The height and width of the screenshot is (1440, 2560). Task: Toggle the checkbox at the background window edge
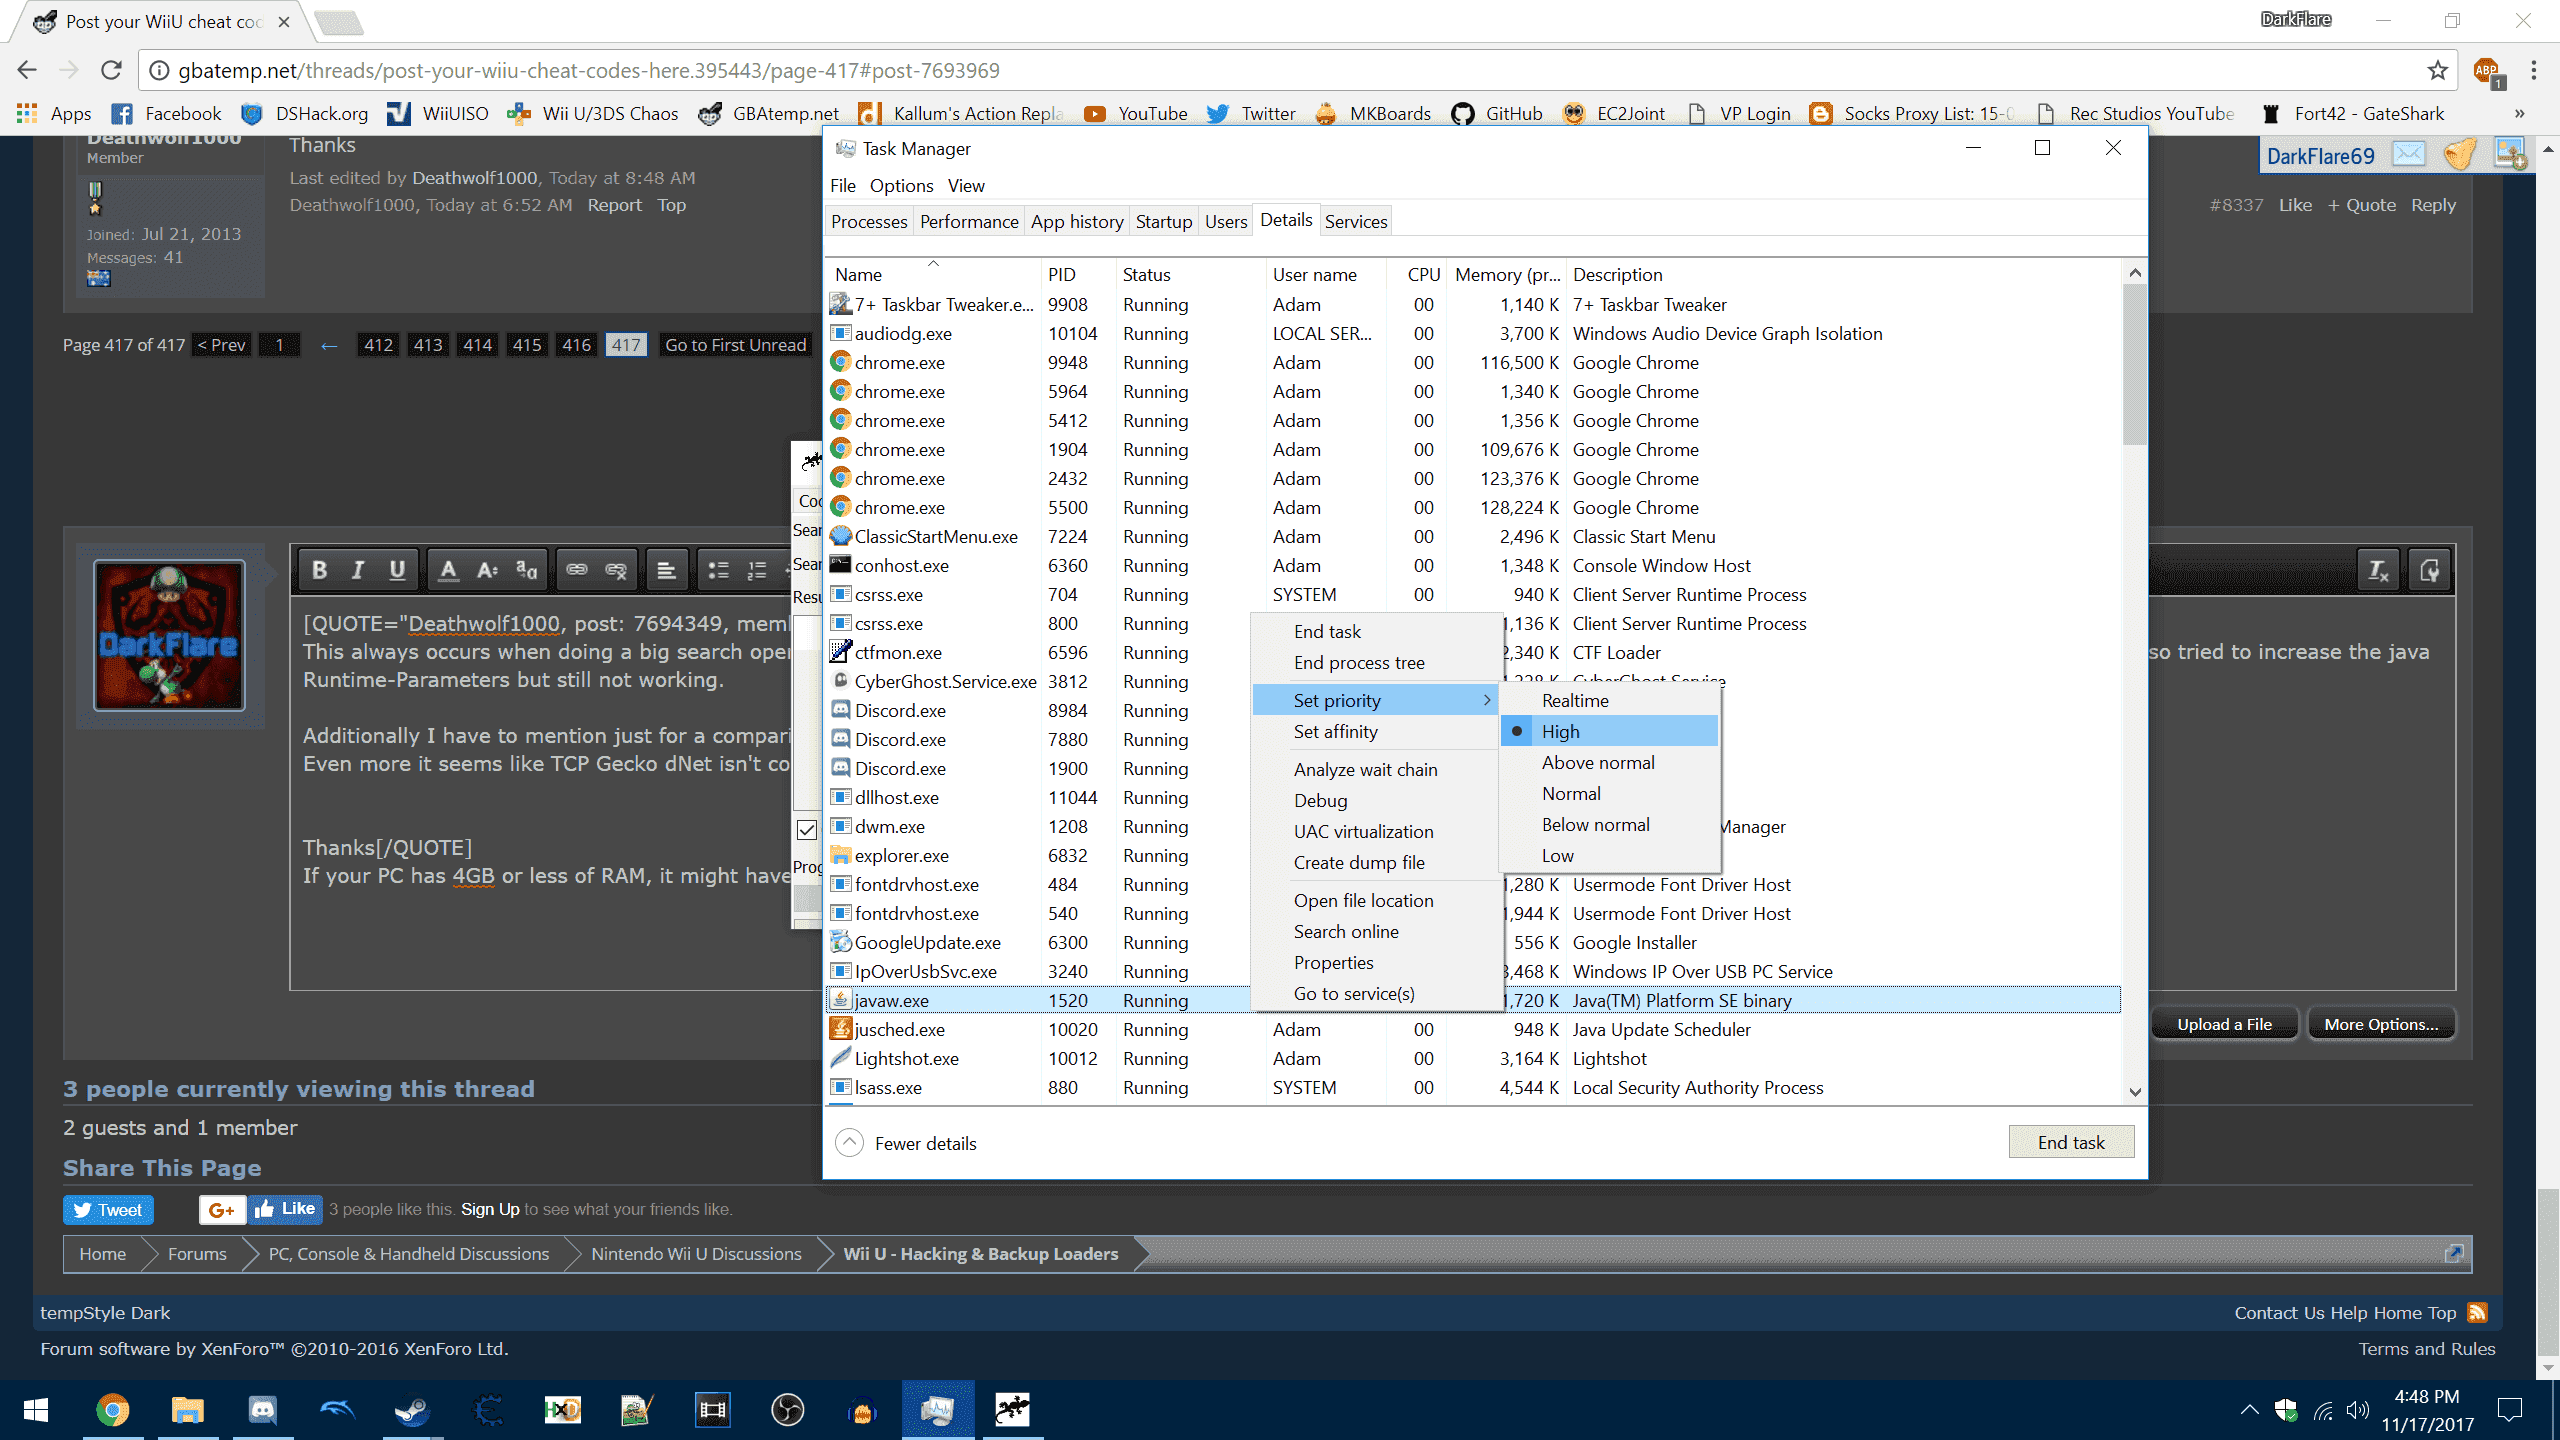tap(807, 830)
